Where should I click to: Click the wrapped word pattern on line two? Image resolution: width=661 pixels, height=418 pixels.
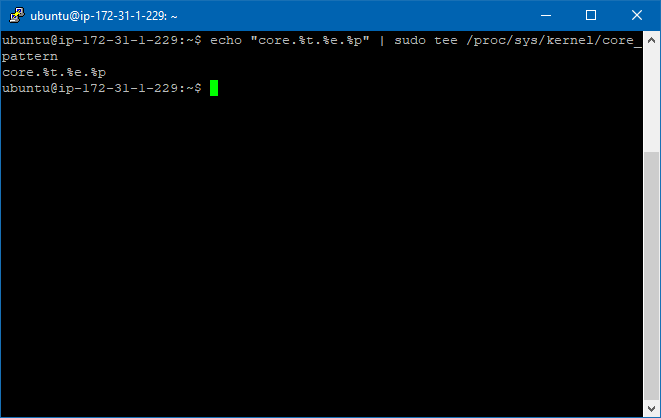point(30,56)
